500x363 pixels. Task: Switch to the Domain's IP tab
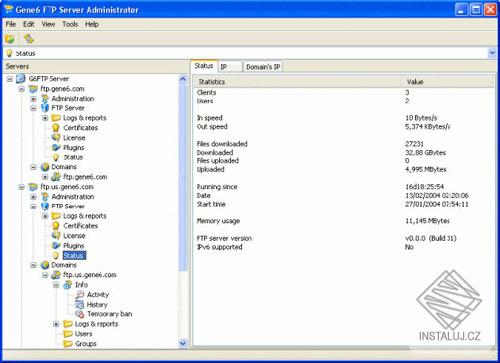click(263, 67)
